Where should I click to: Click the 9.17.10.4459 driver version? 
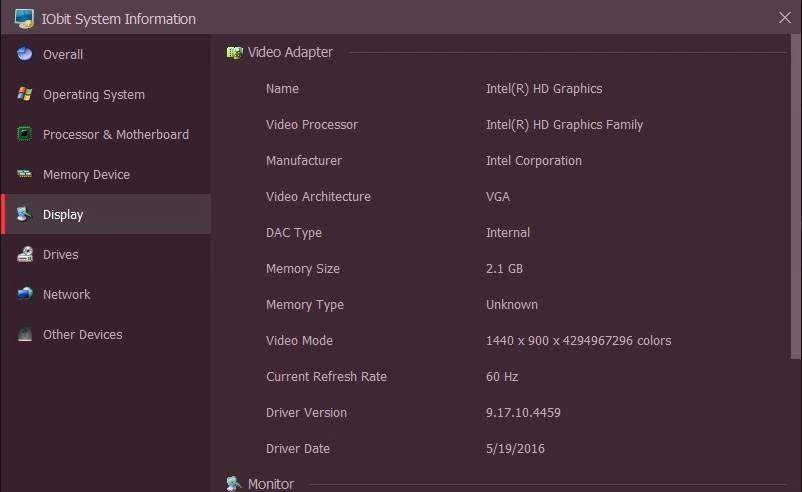click(x=523, y=413)
